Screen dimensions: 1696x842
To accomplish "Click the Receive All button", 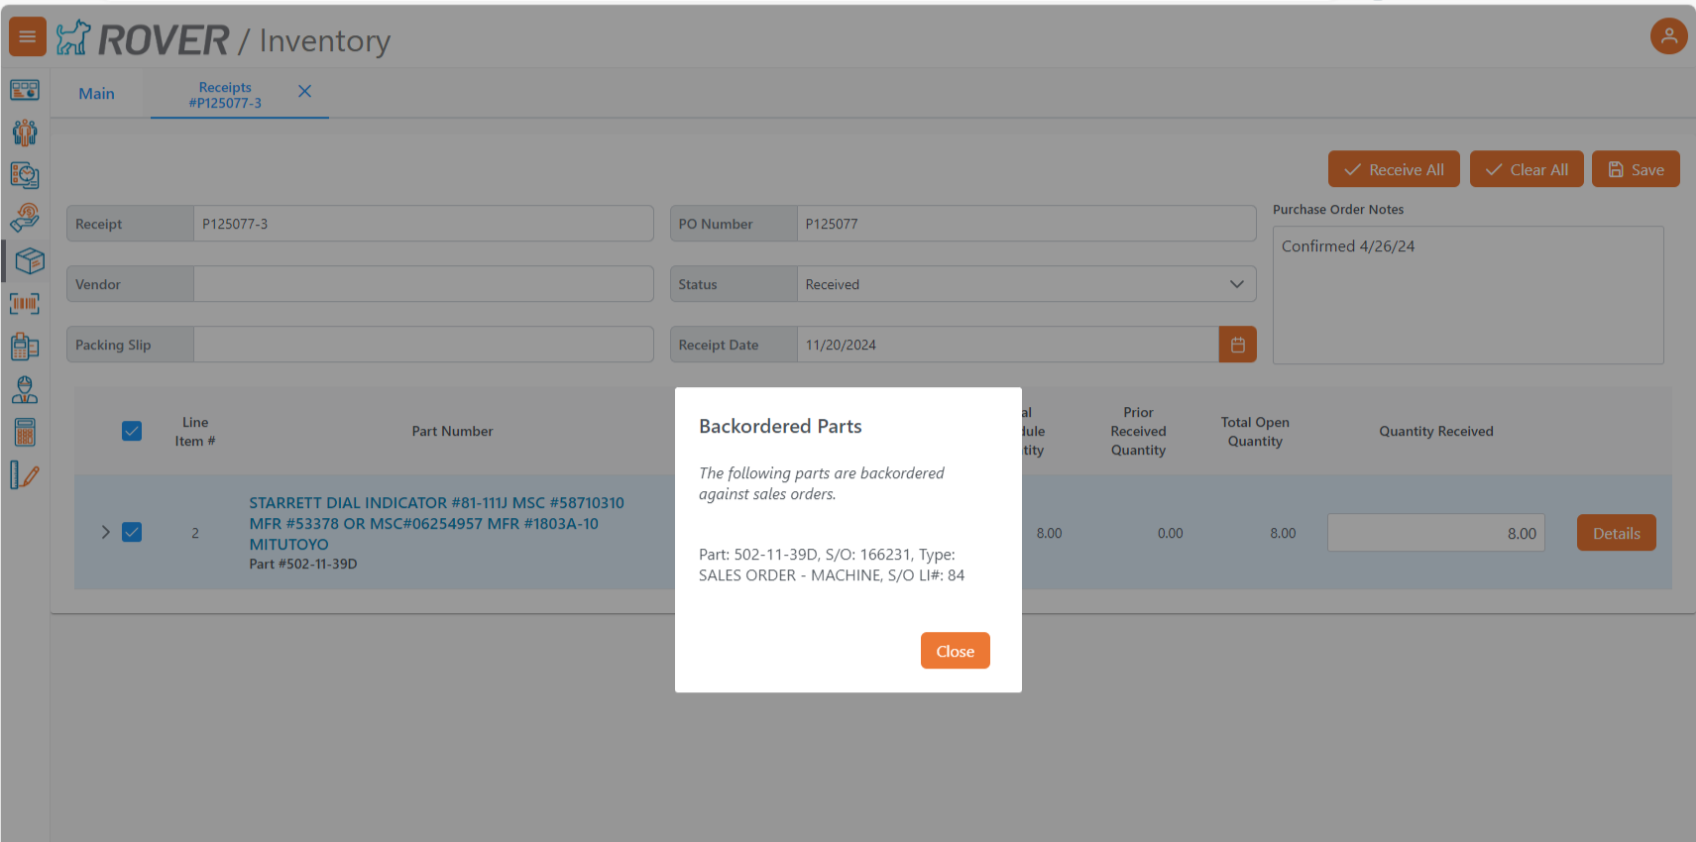I will coord(1394,169).
